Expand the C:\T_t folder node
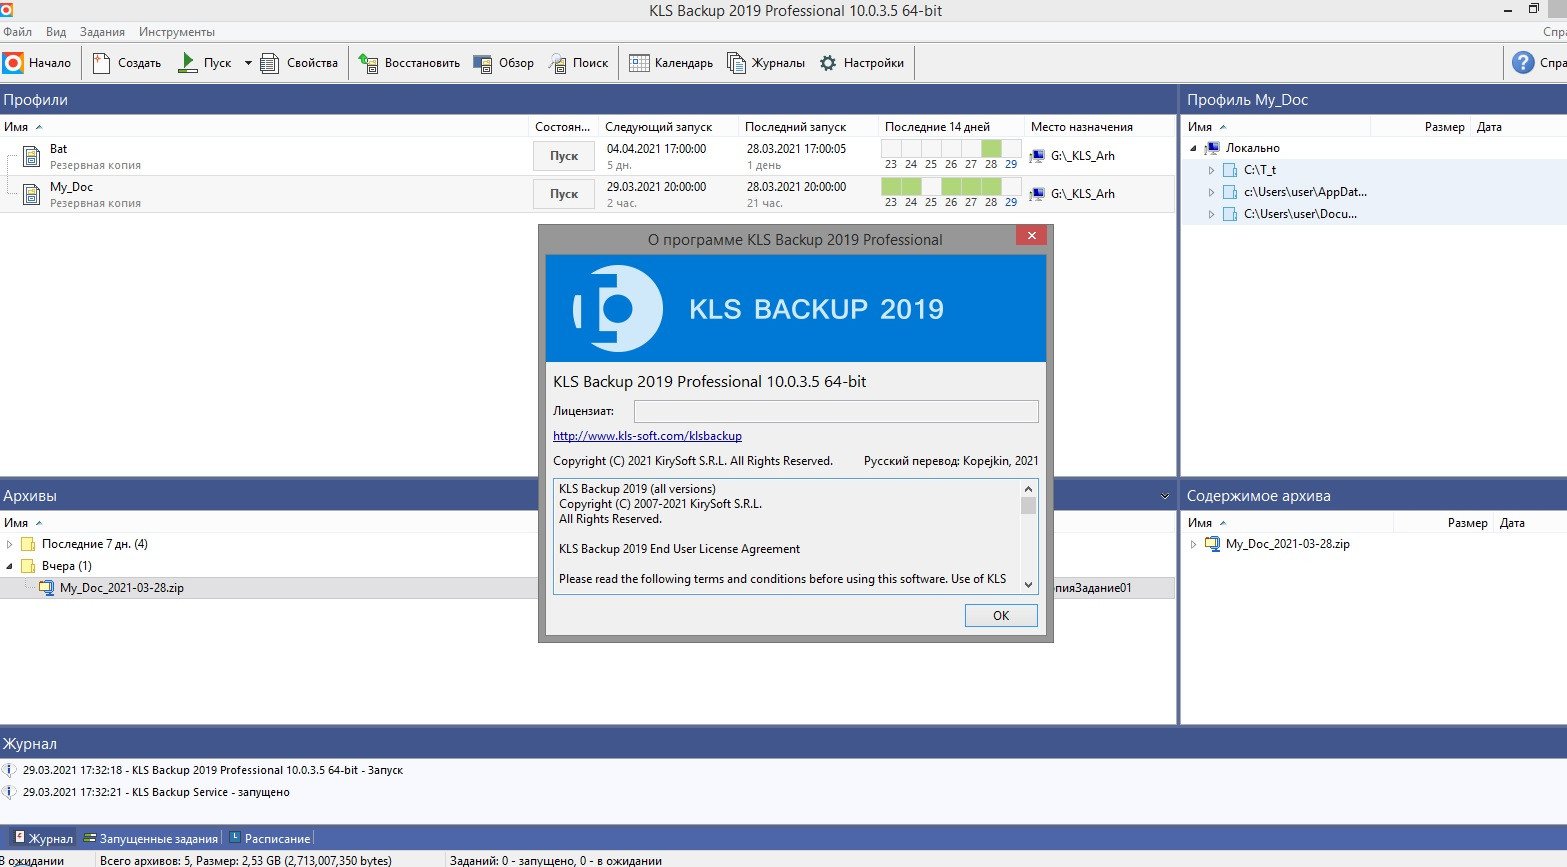Viewport: 1567px width, 867px height. coord(1211,171)
